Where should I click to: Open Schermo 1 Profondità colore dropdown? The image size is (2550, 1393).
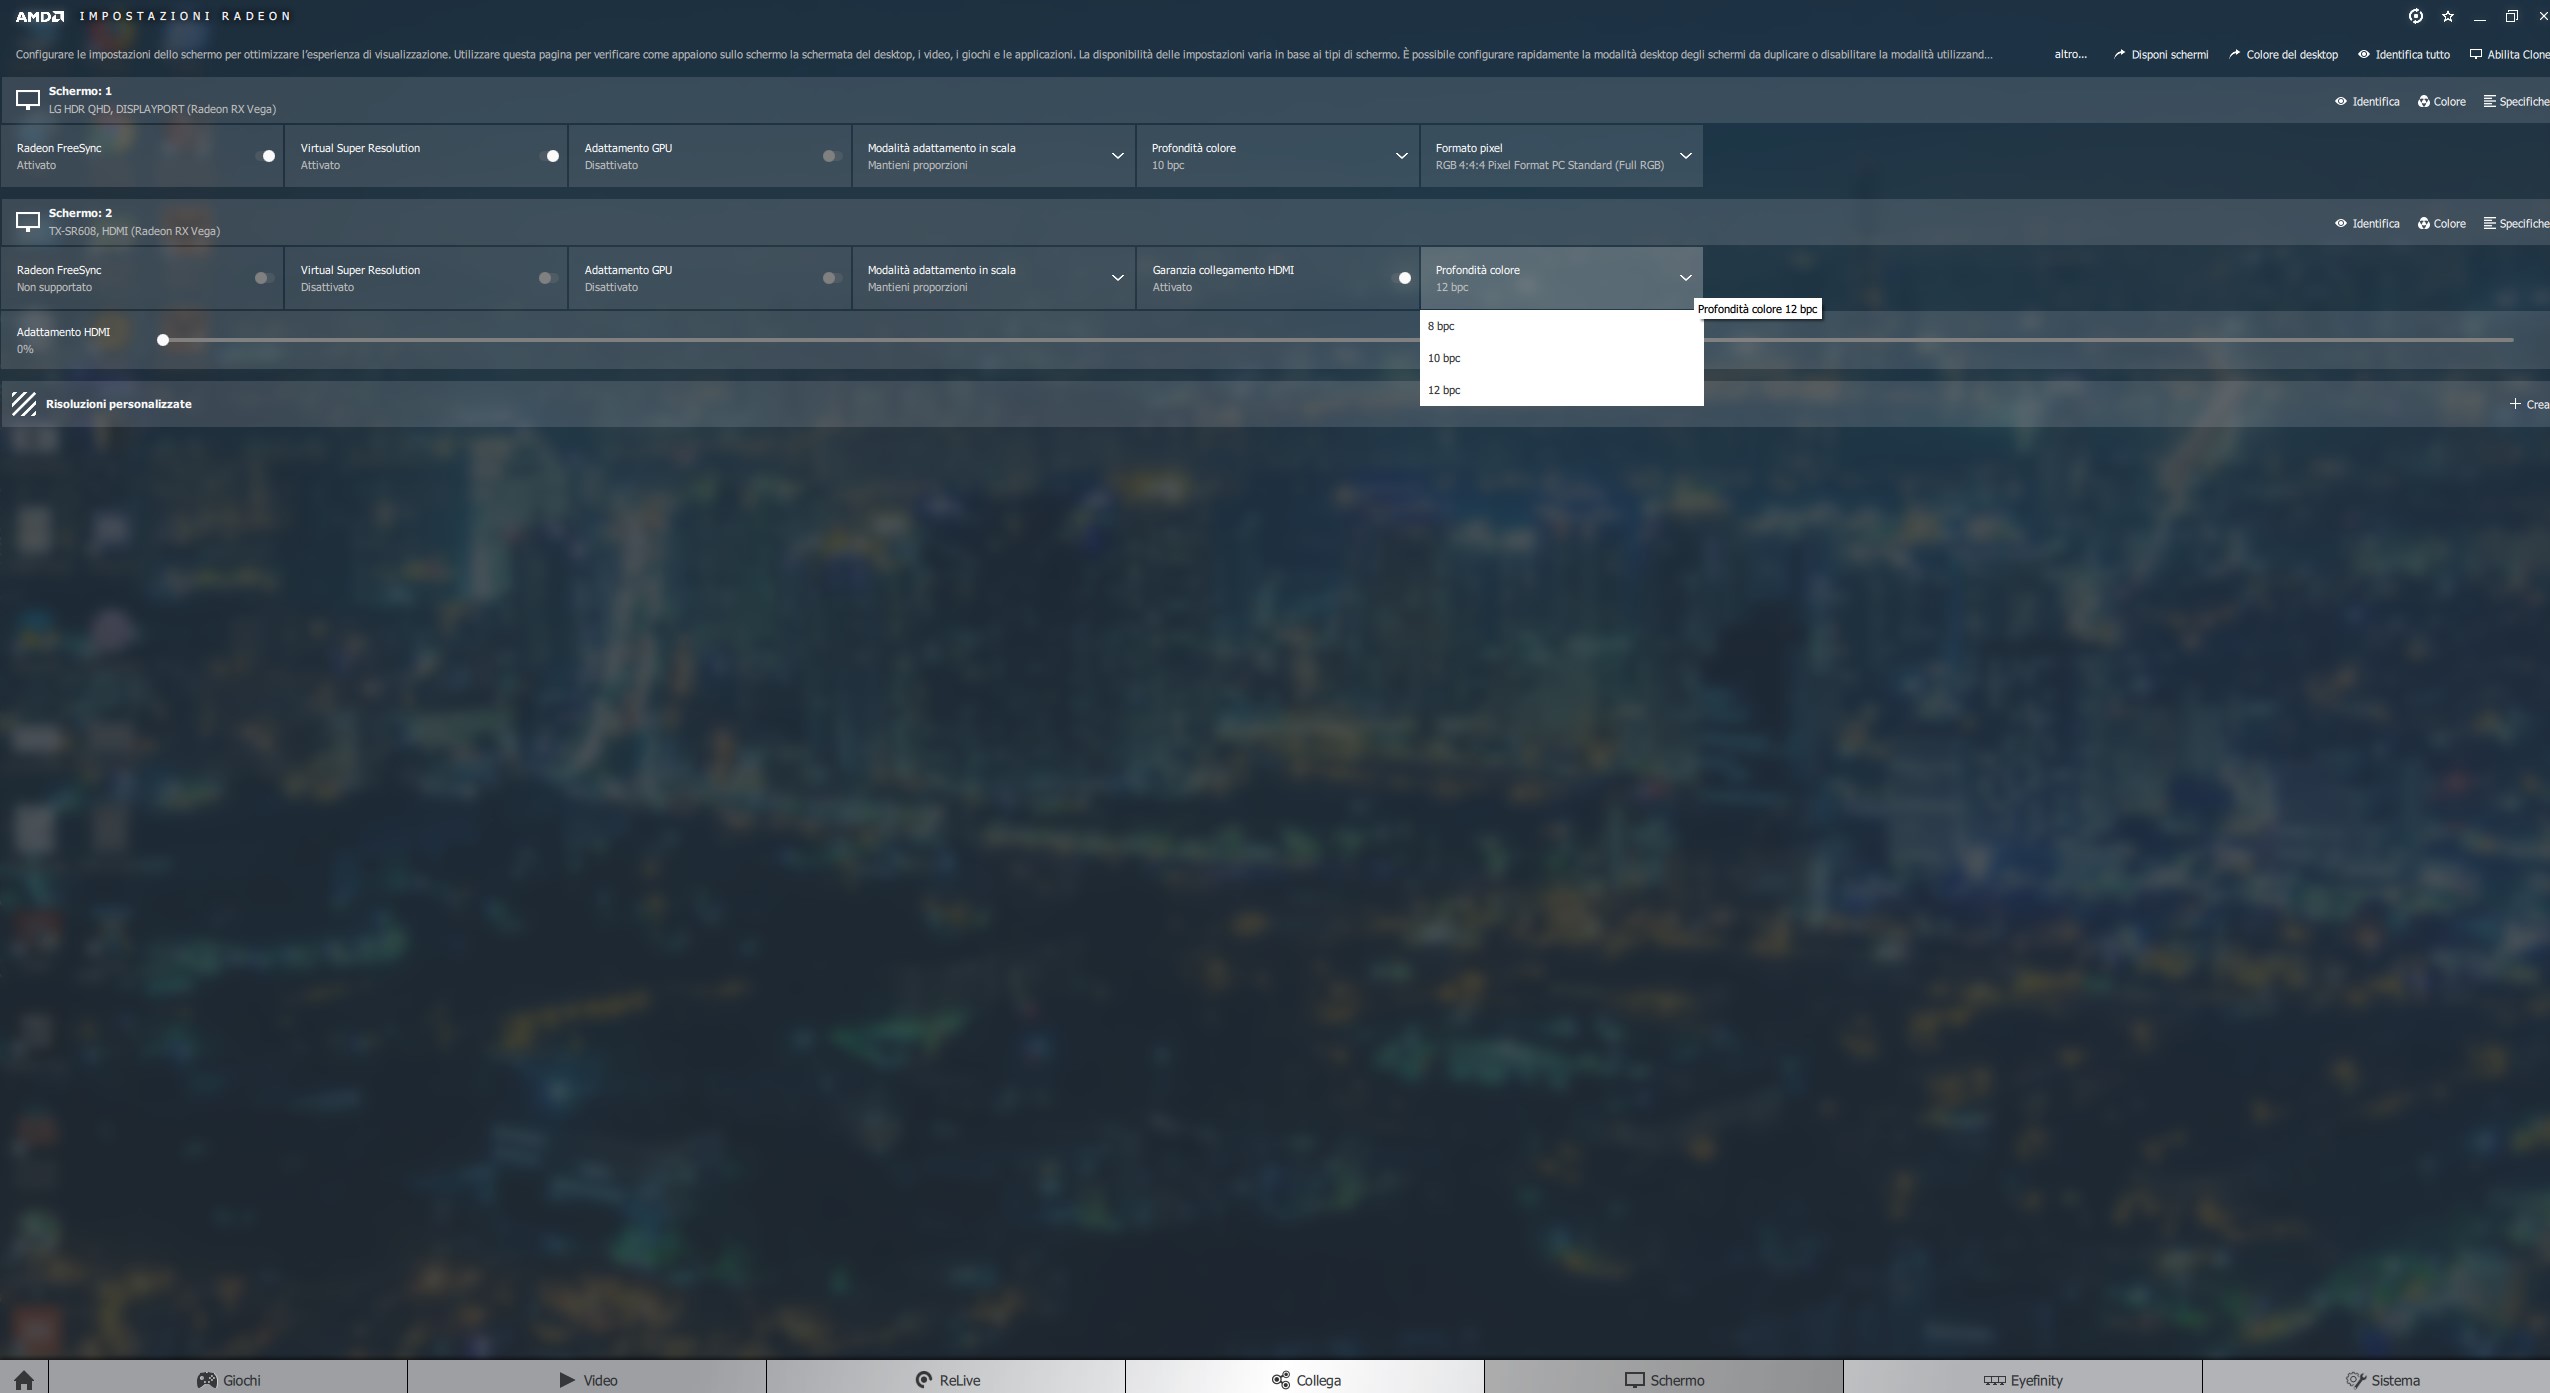1401,156
